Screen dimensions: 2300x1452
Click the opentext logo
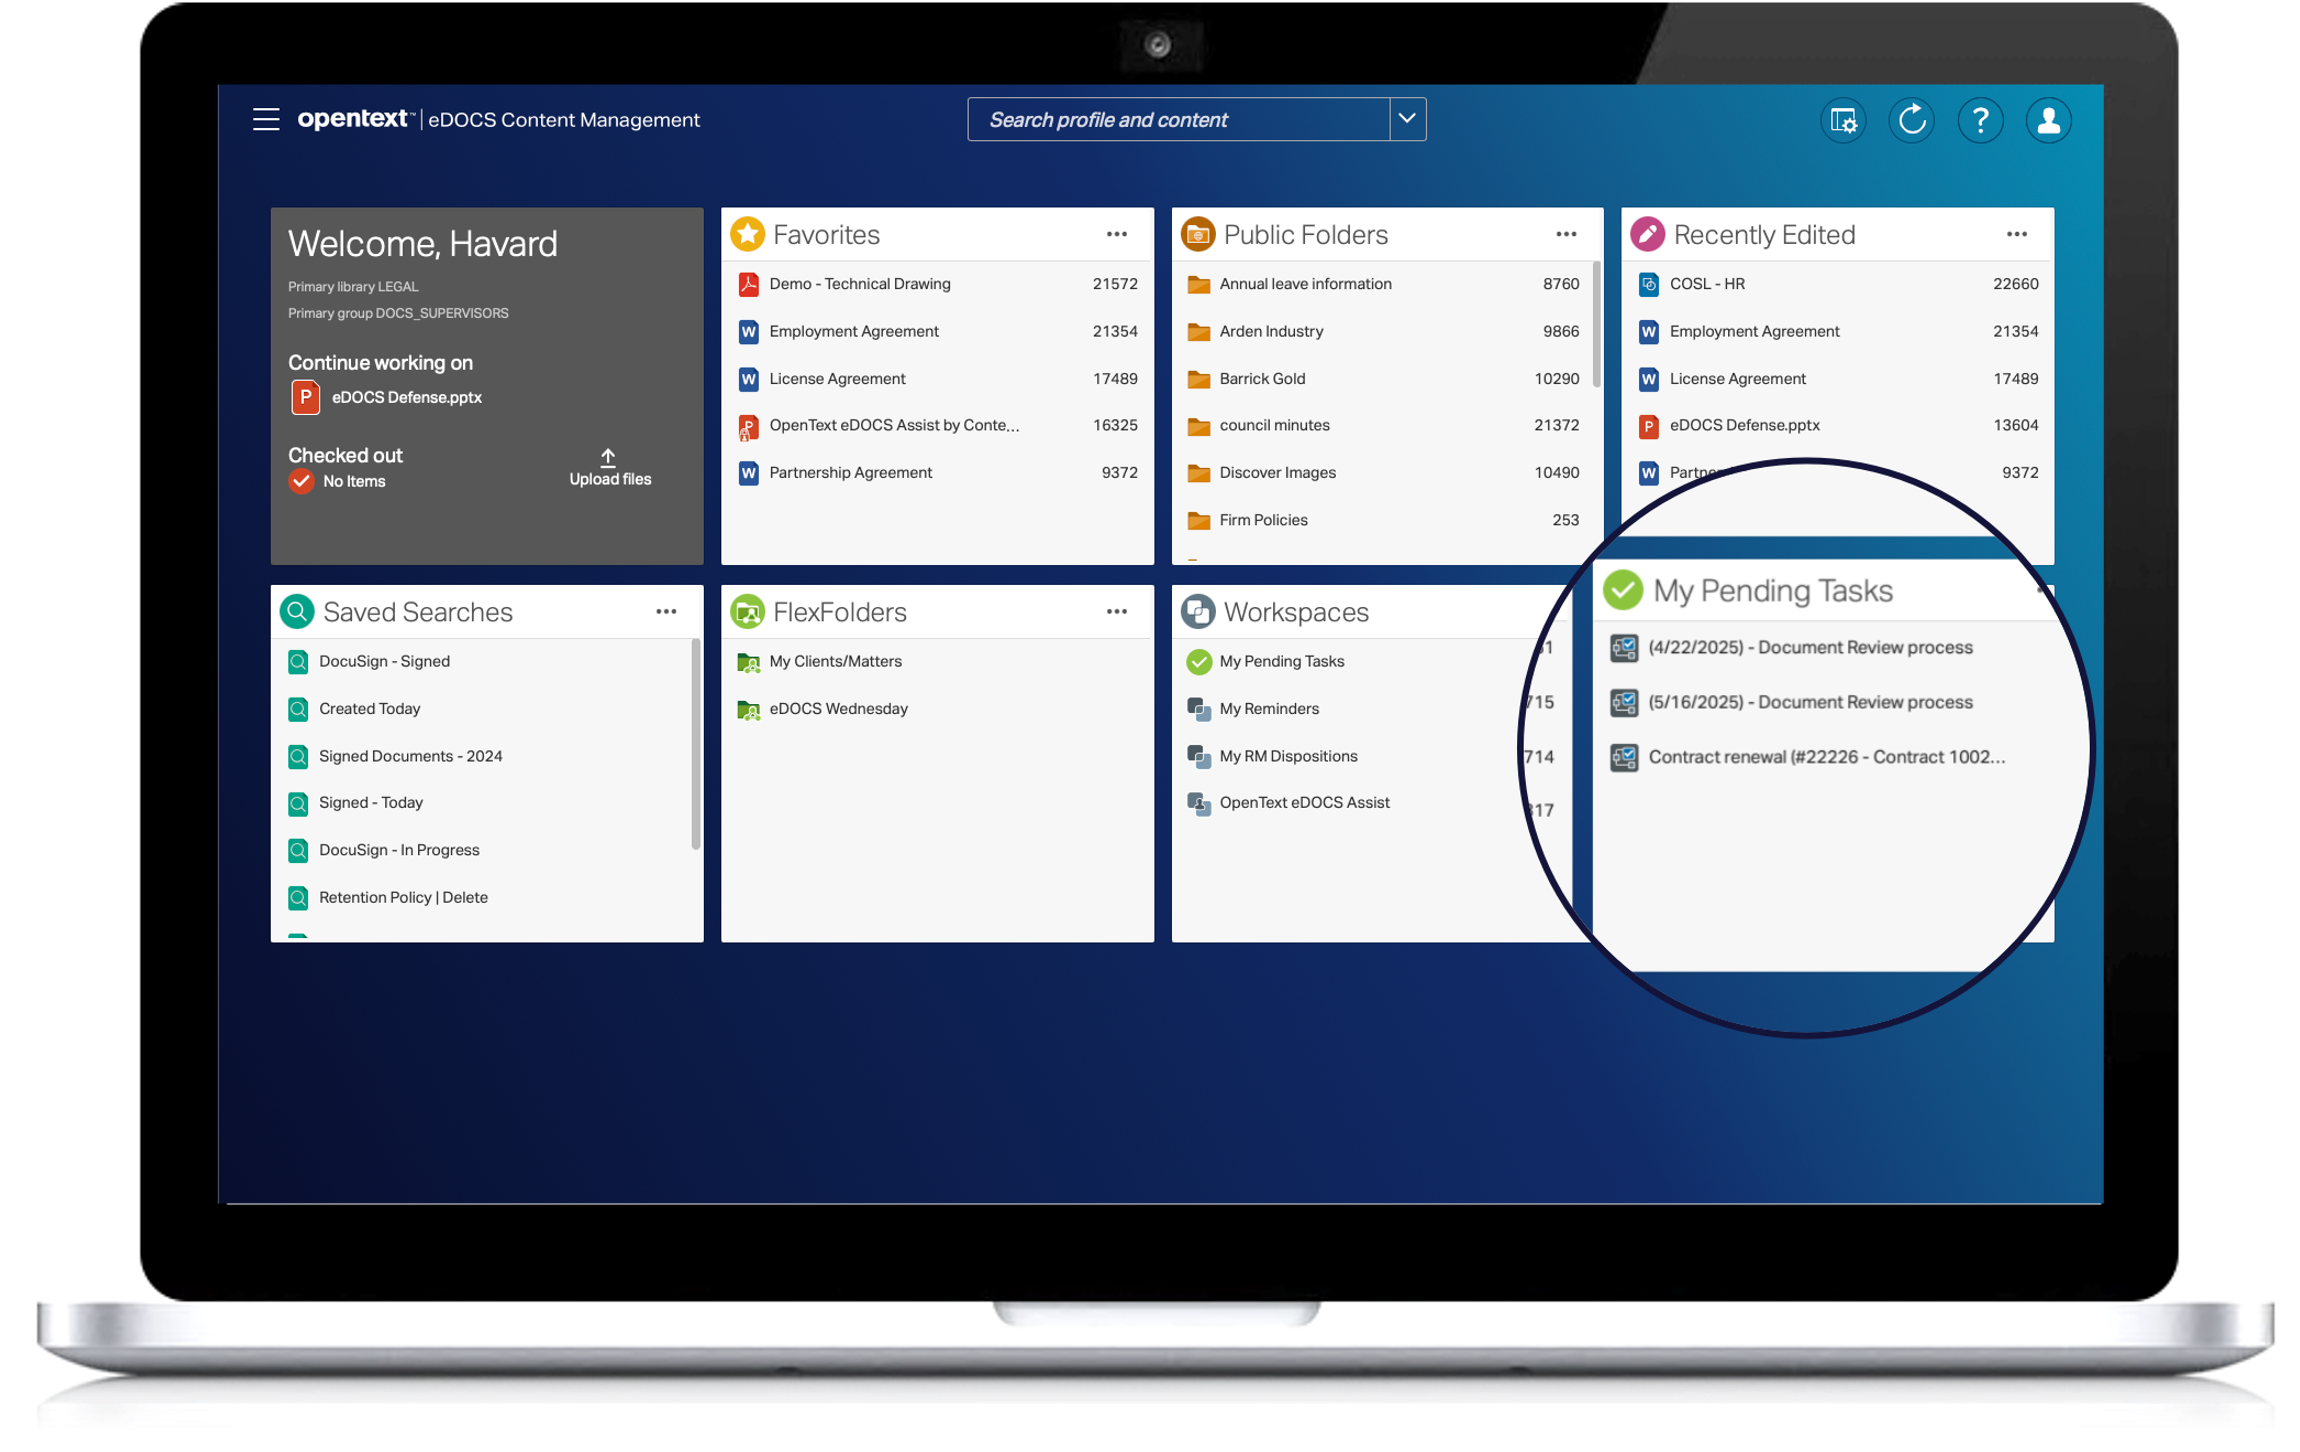[355, 119]
